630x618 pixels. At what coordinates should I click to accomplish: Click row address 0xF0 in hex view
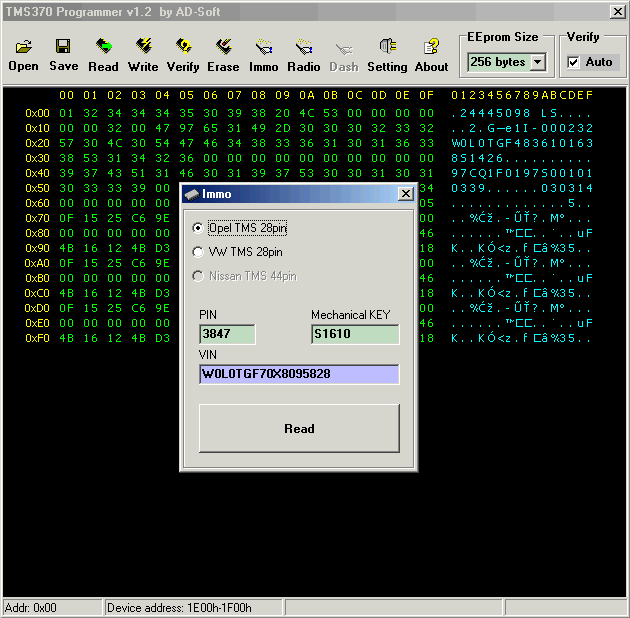point(37,338)
